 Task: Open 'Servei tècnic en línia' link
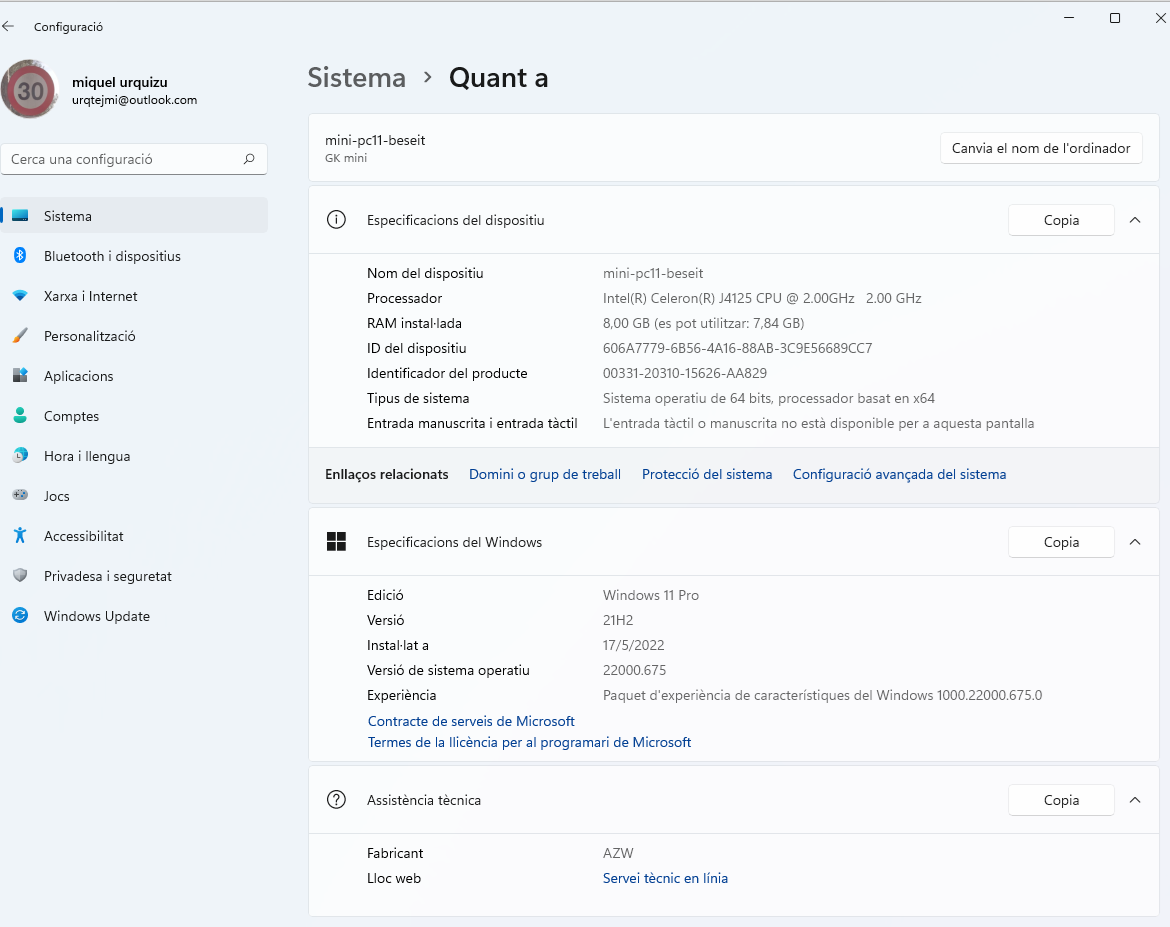pyautogui.click(x=665, y=878)
